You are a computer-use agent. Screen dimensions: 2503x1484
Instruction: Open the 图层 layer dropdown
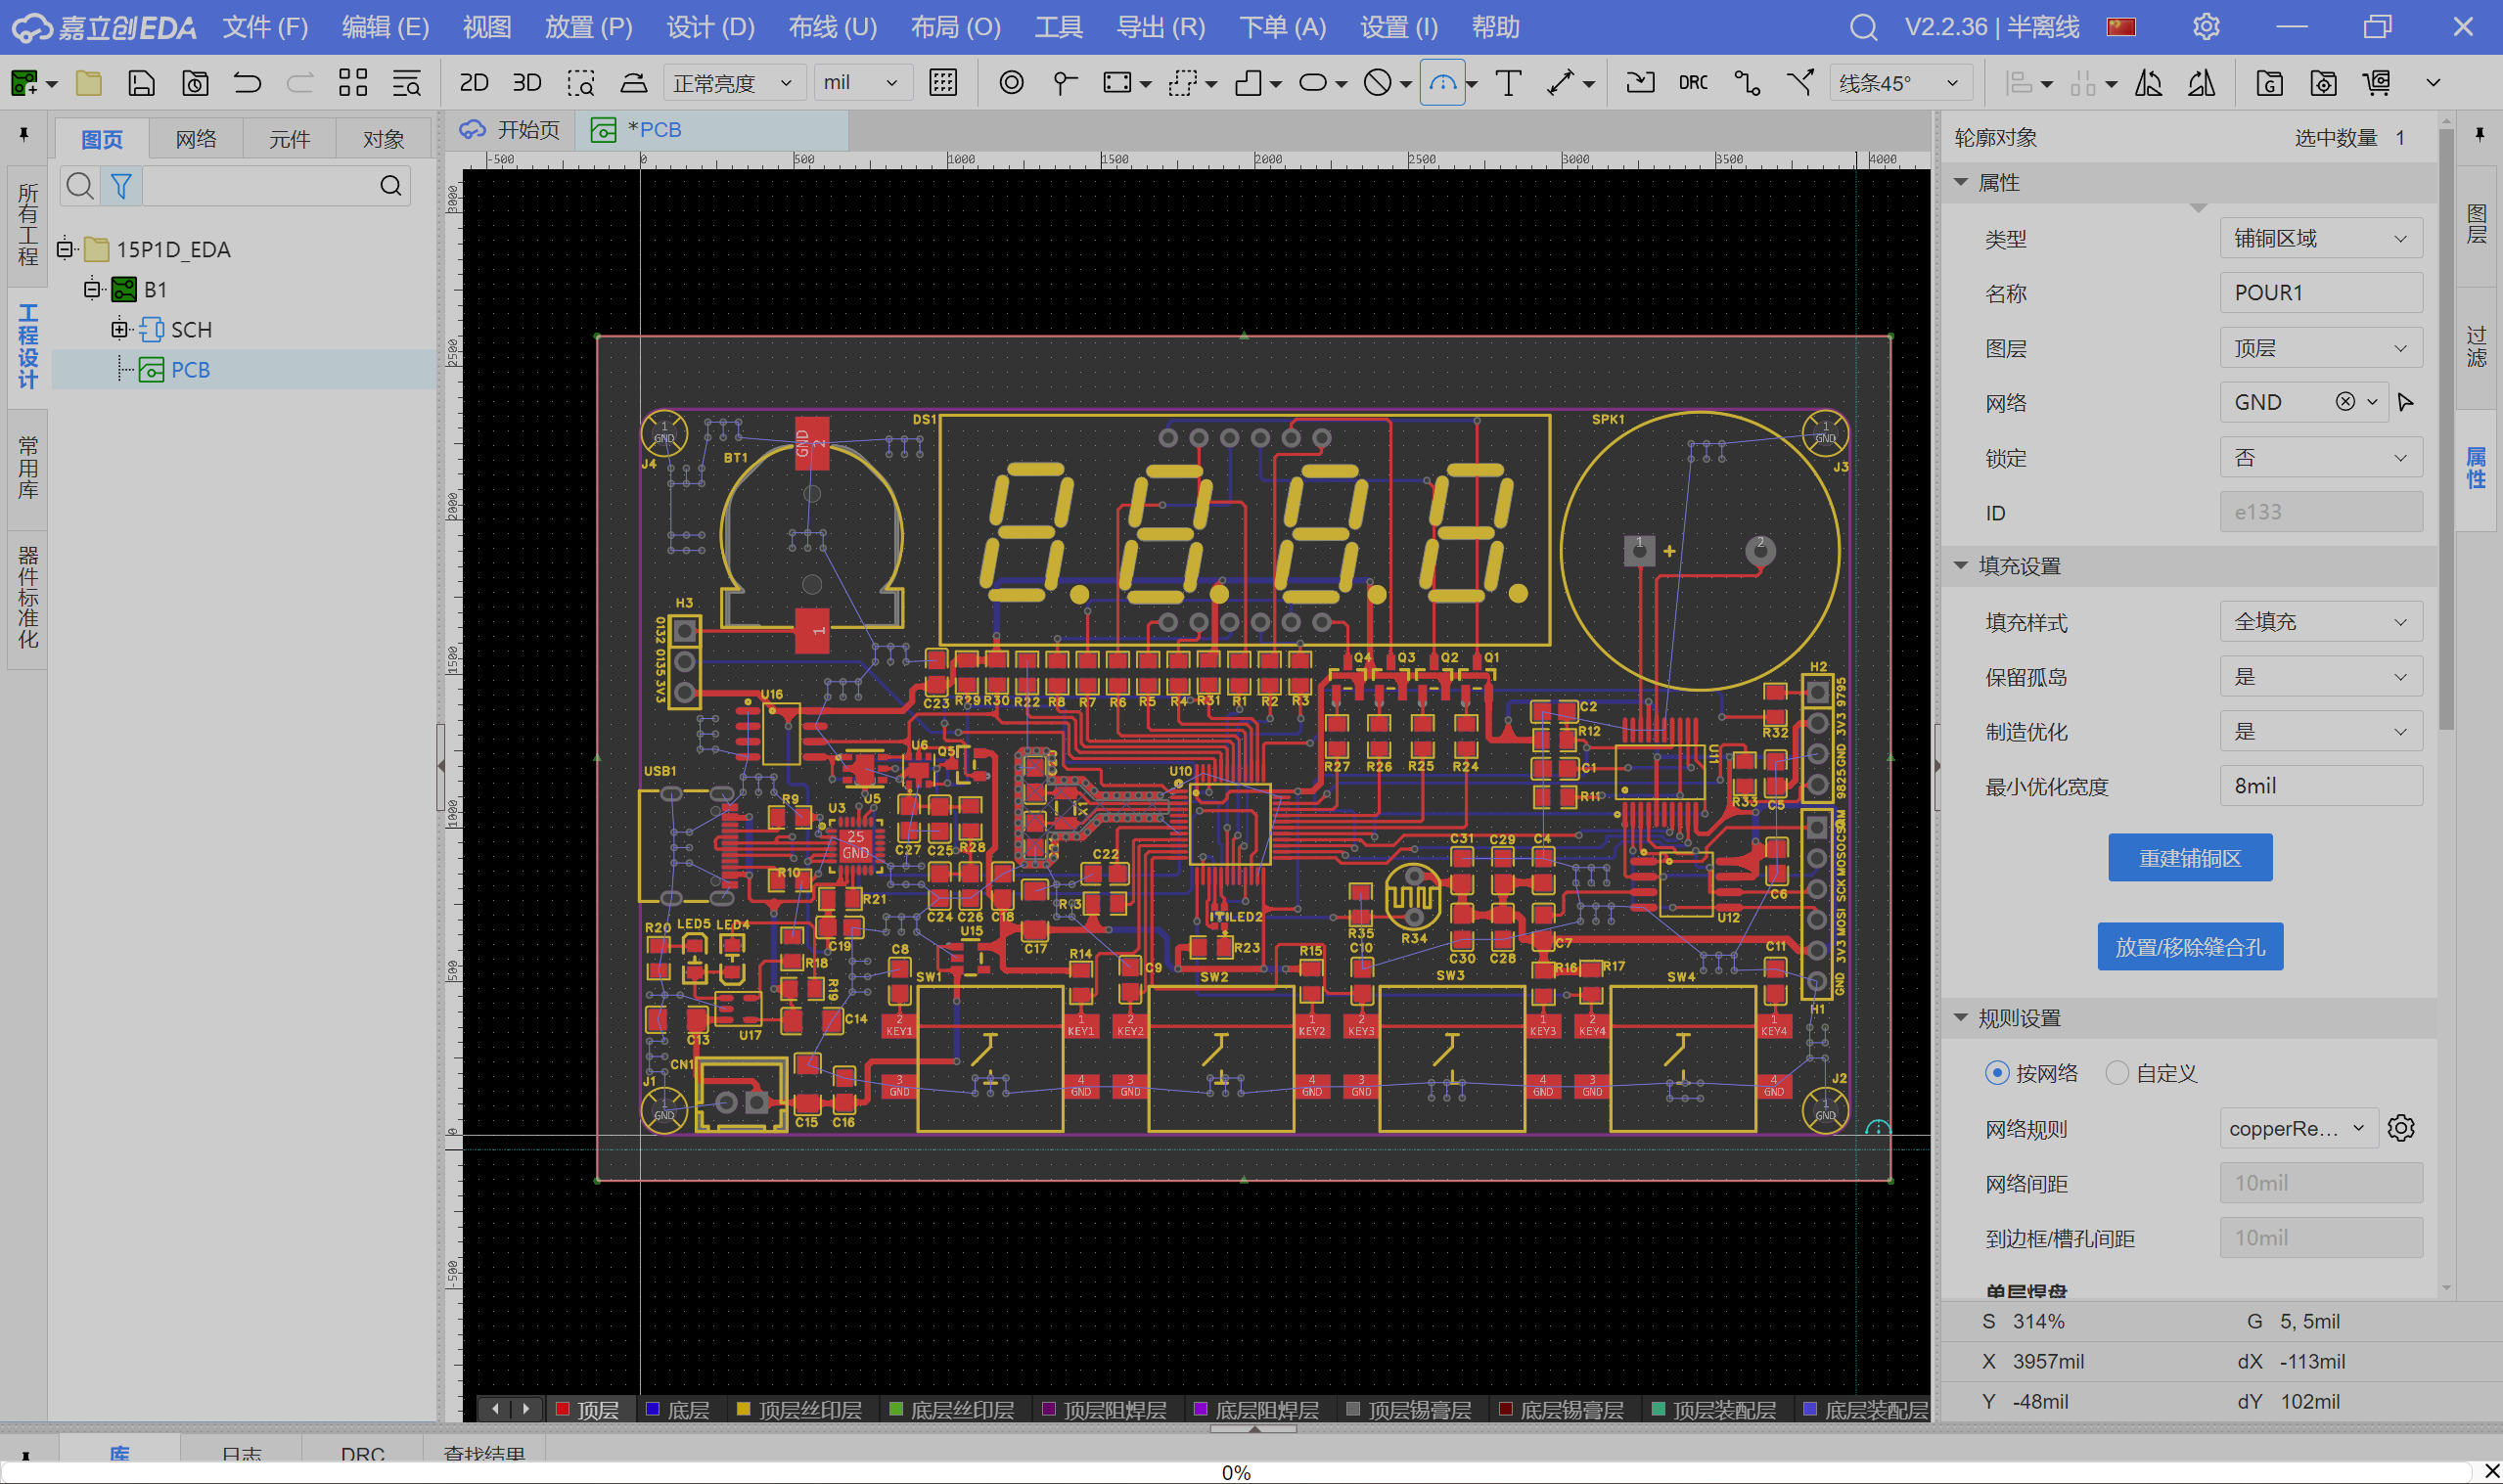[2320, 348]
